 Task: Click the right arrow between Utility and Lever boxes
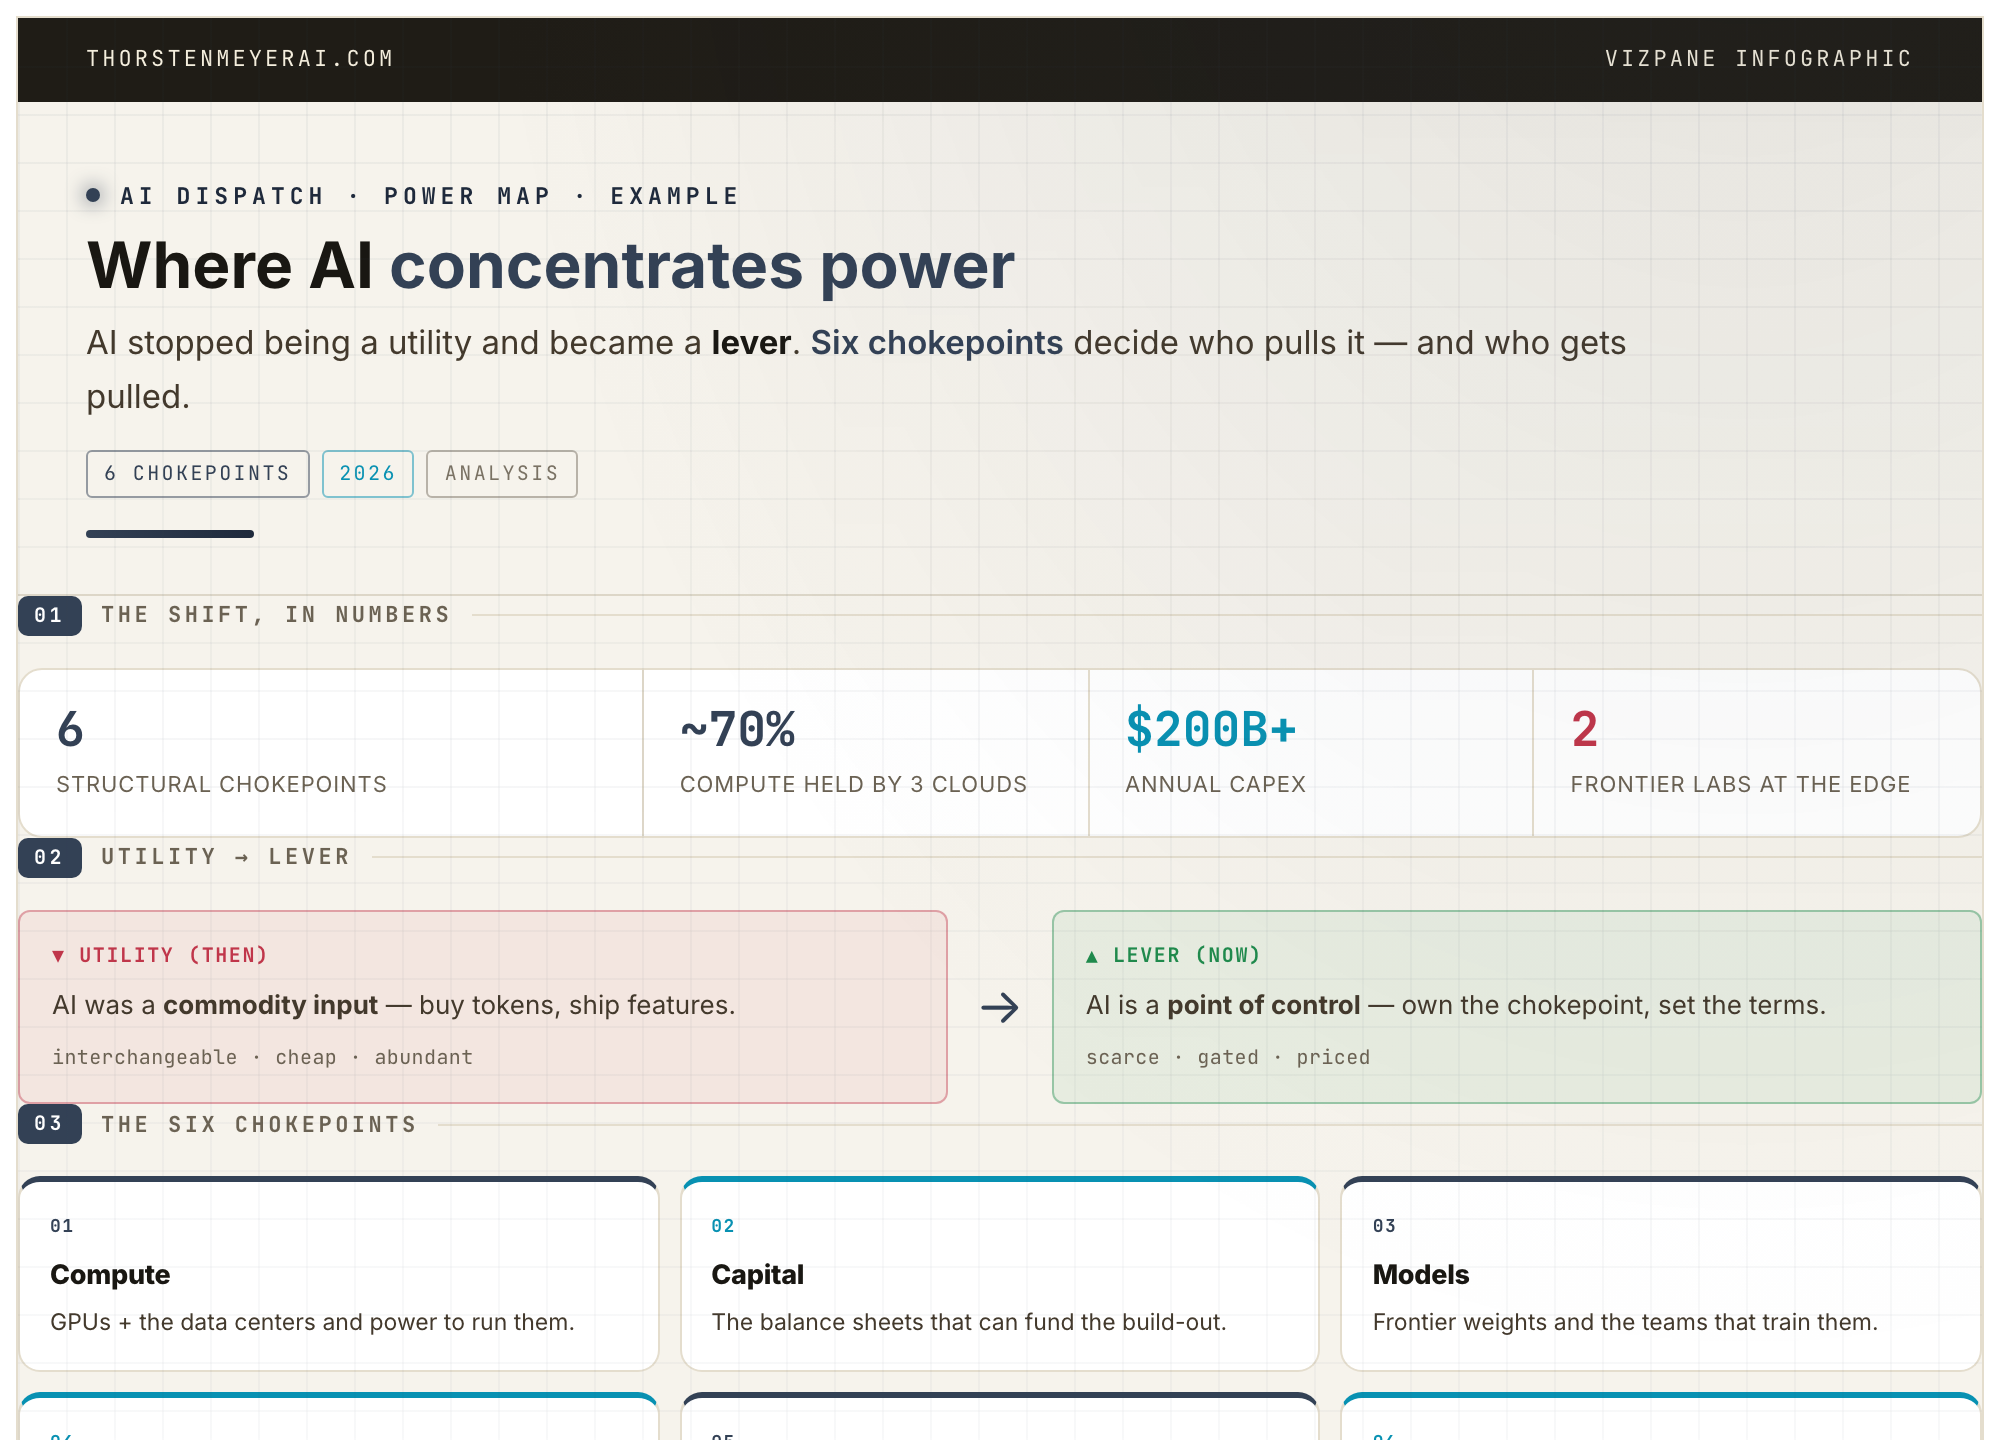pos(1000,1007)
